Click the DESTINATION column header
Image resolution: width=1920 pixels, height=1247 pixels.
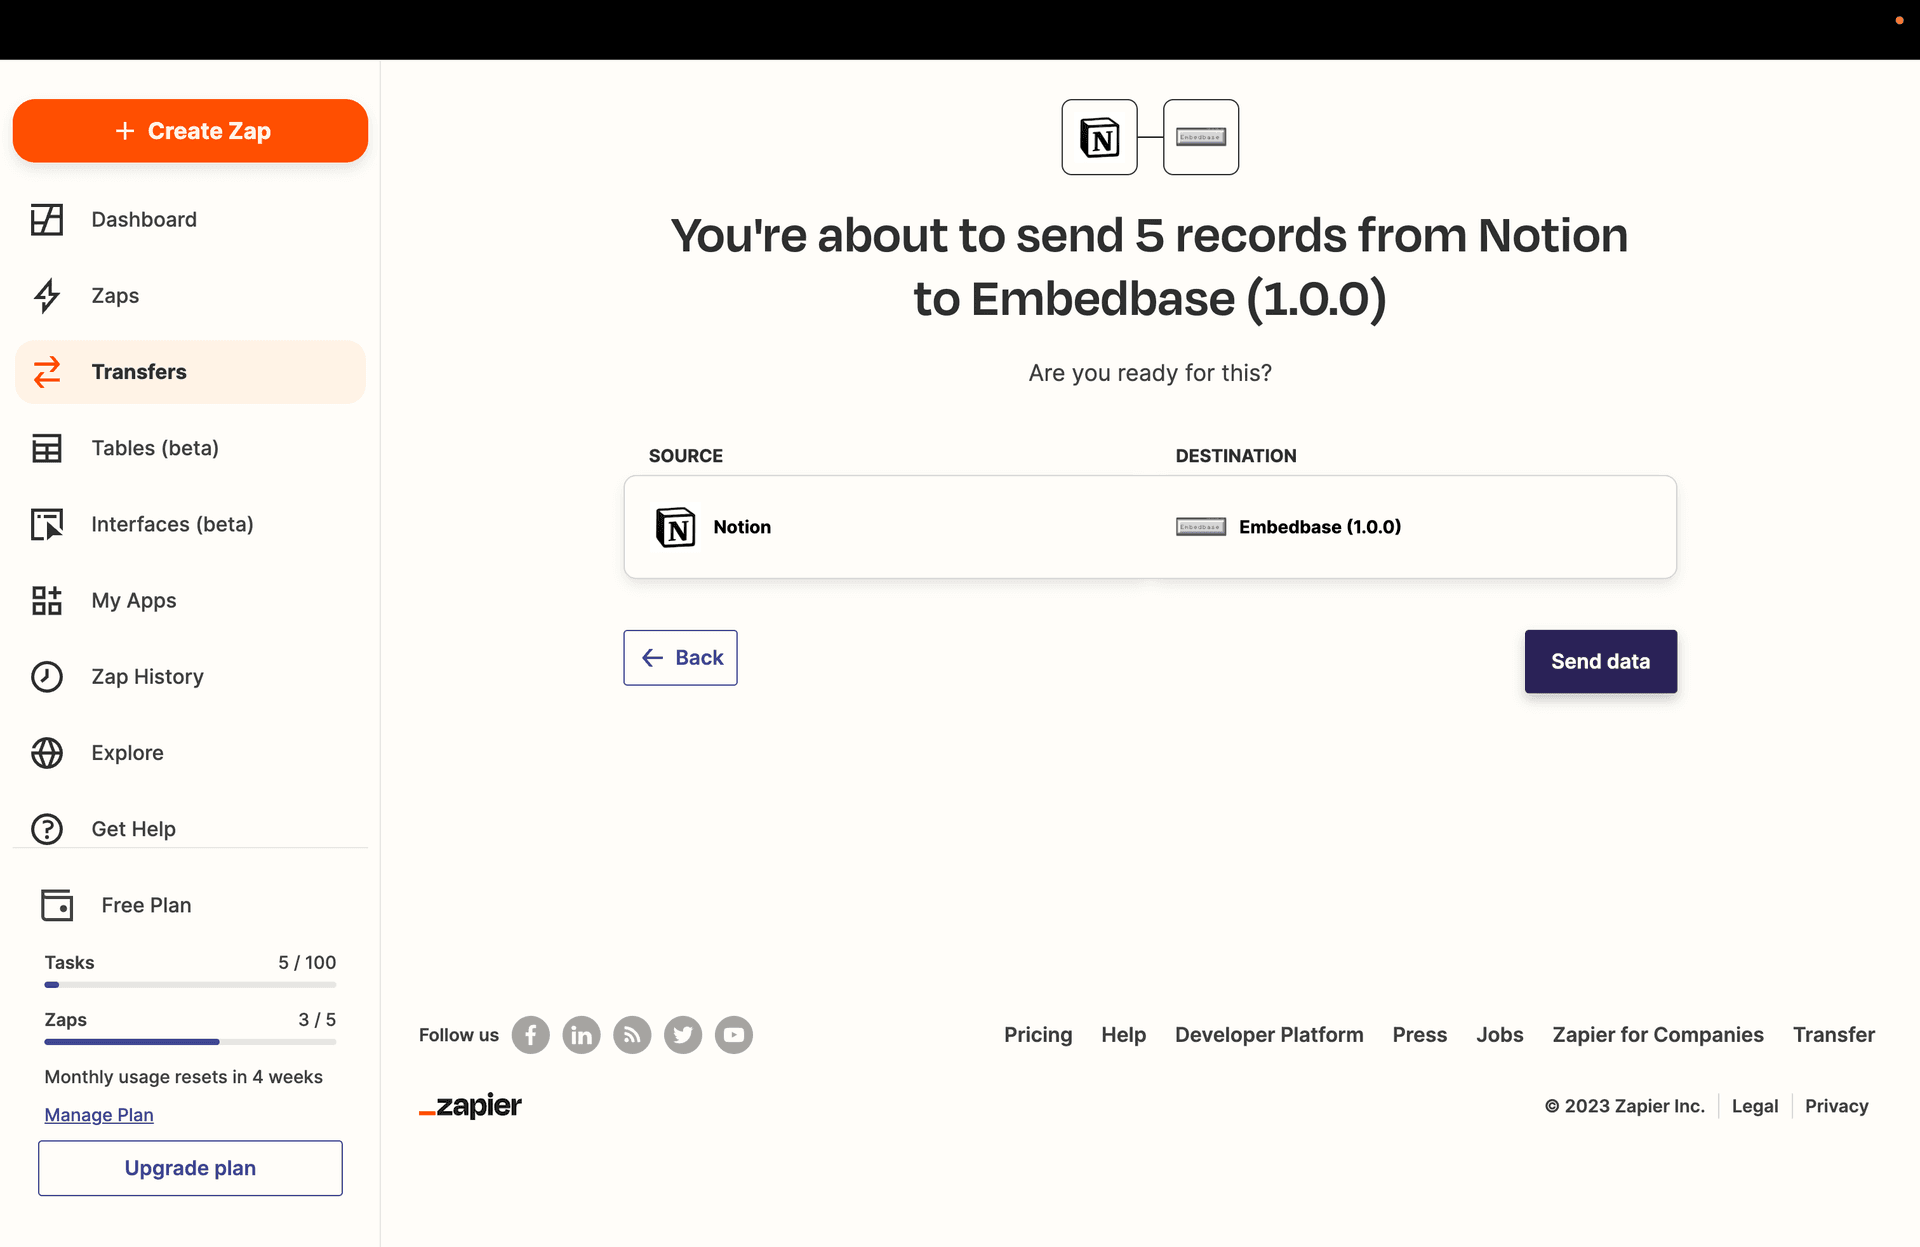tap(1236, 456)
